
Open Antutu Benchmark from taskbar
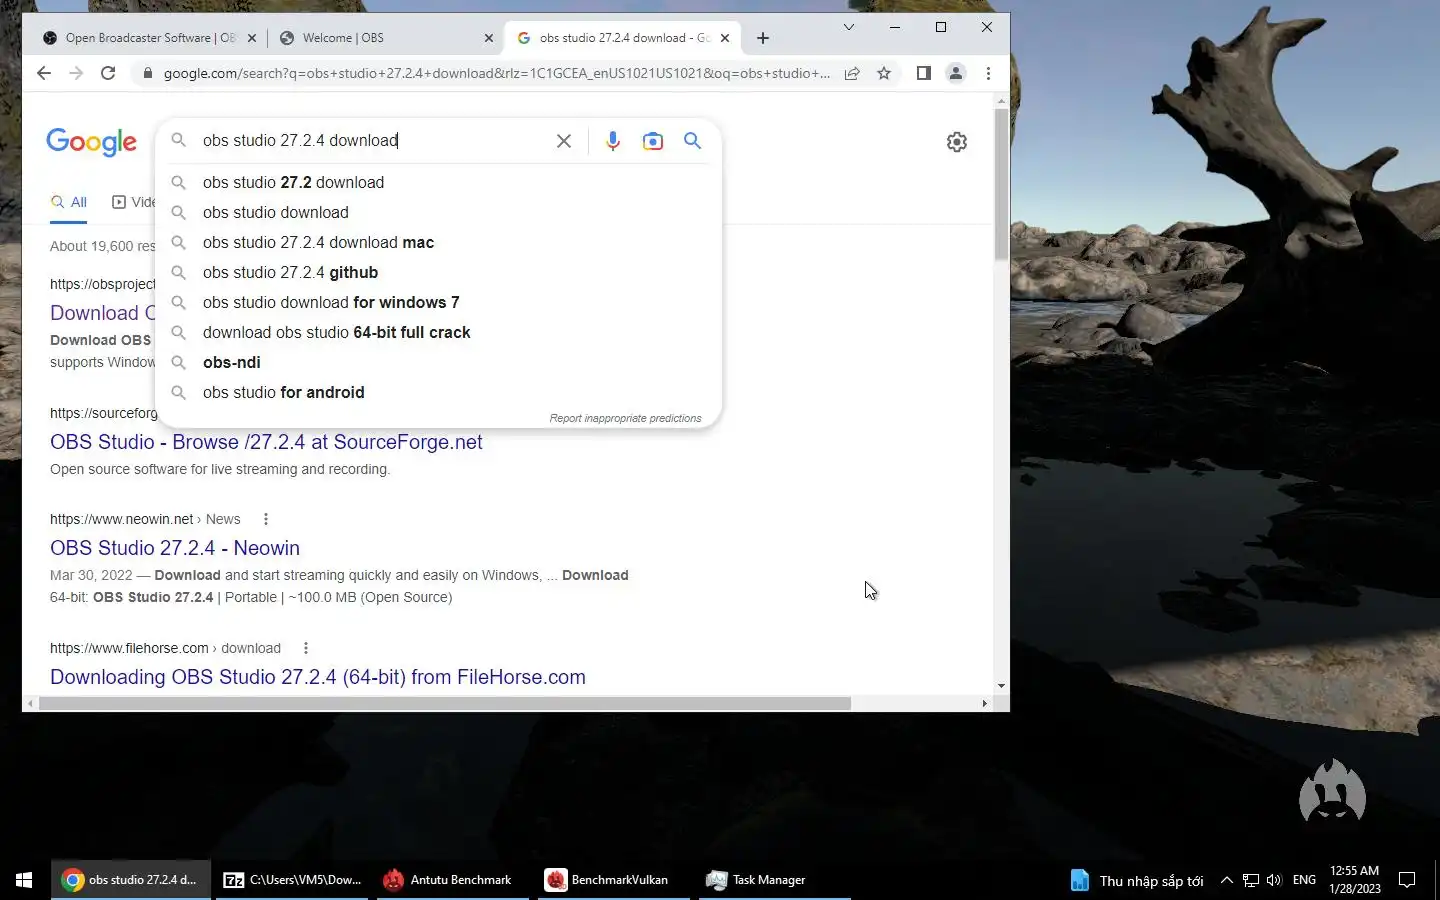452,880
